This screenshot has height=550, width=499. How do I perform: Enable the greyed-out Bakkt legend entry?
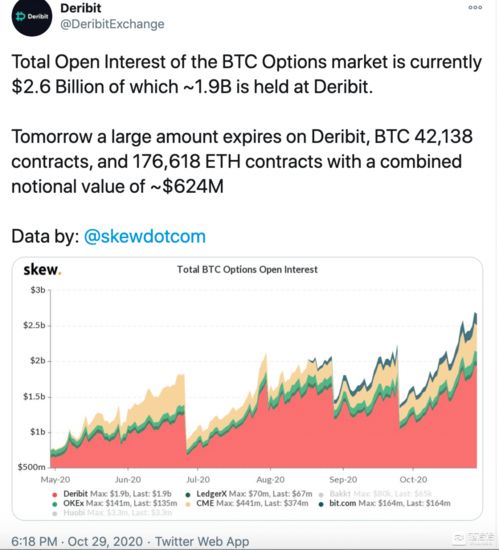375,494
